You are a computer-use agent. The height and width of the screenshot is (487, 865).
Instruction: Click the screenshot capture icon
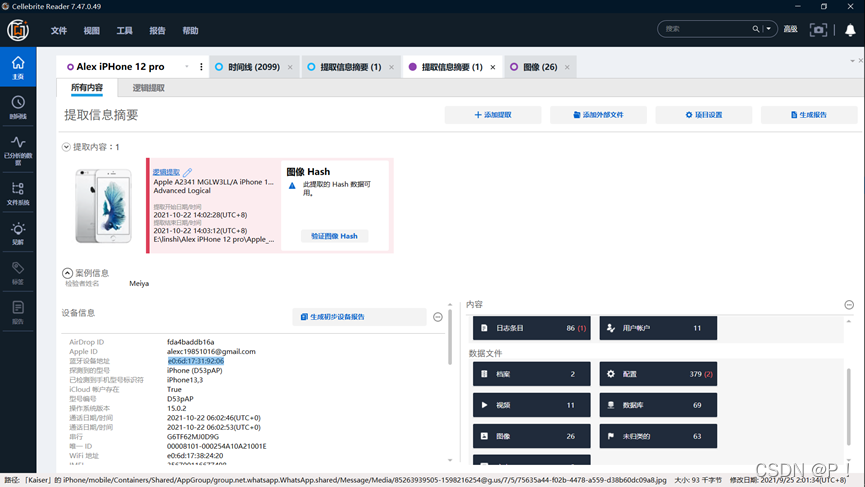[x=818, y=29]
